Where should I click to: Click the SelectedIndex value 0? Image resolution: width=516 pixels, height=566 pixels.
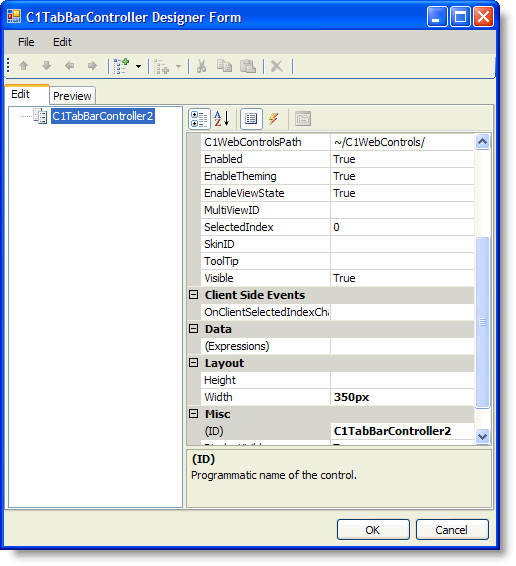pos(402,227)
